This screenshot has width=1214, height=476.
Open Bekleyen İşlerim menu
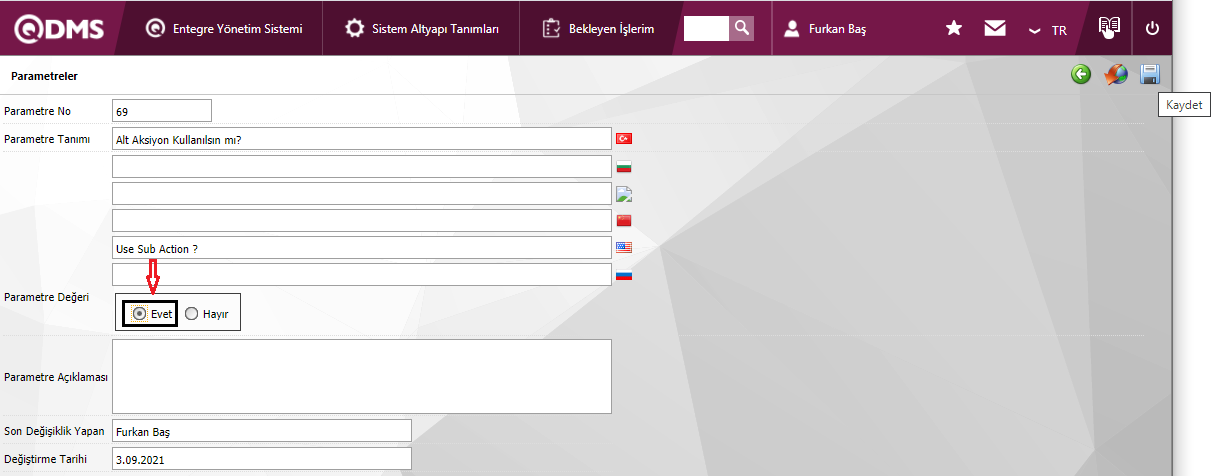[598, 29]
